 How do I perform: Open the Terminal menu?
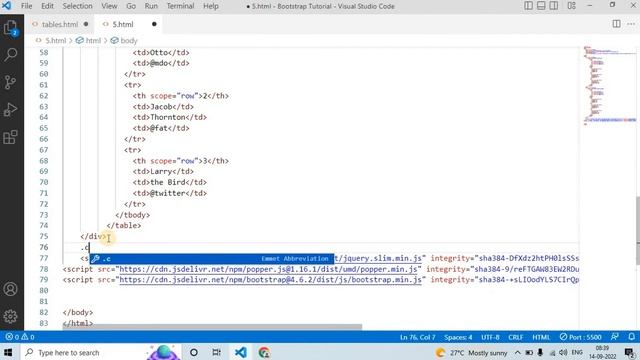coord(180,6)
